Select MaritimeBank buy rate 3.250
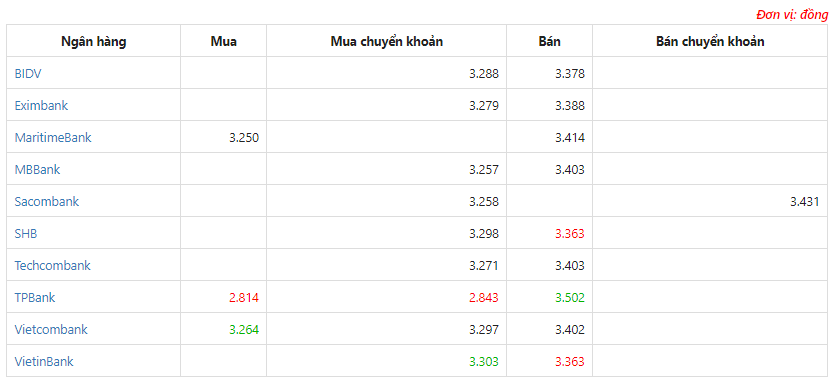Viewport: 836px width, 388px height. (x=244, y=138)
